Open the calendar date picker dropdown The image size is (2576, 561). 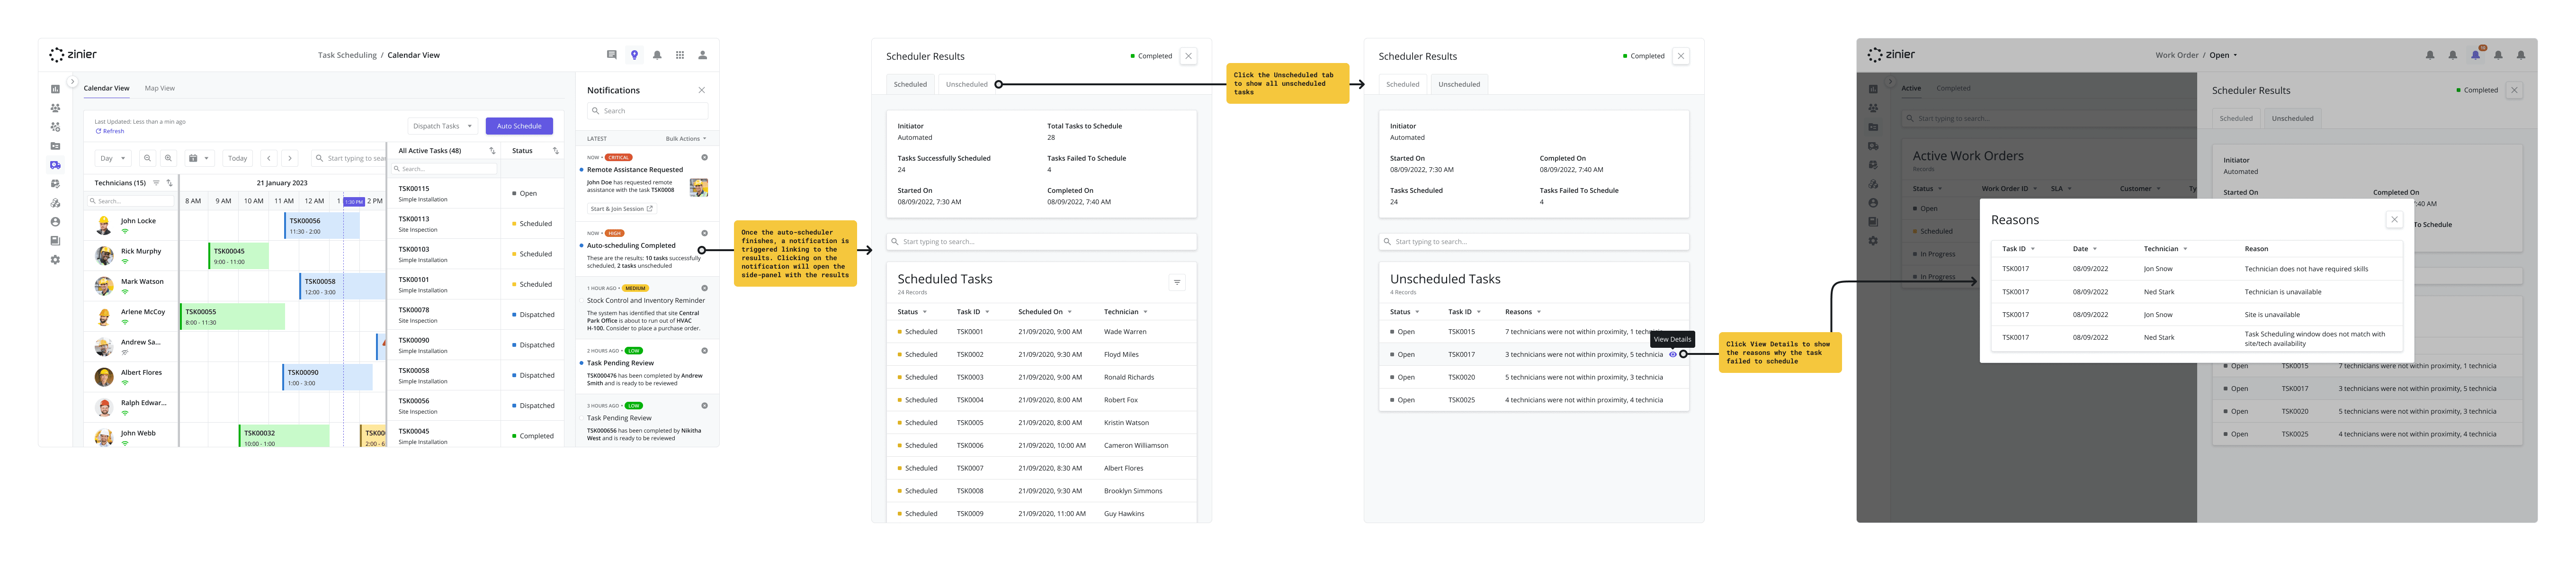click(199, 158)
